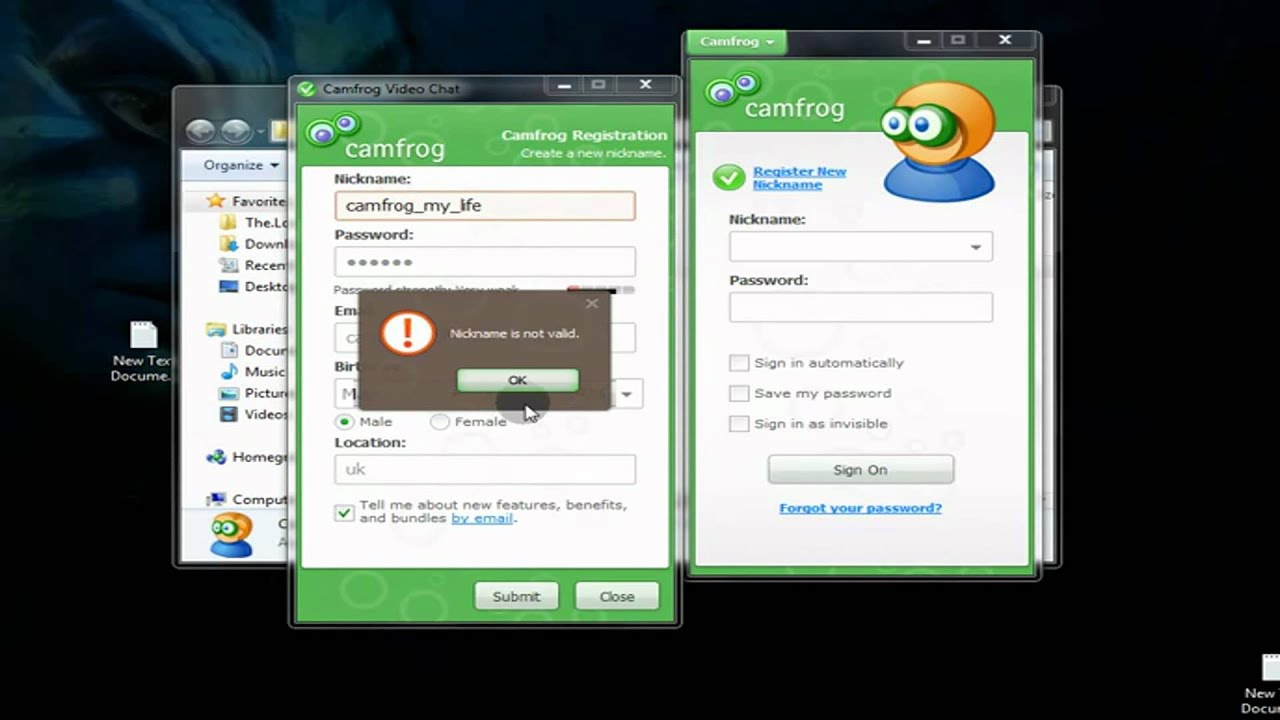
Task: Click Explorer back navigation arrow
Action: pos(200,131)
